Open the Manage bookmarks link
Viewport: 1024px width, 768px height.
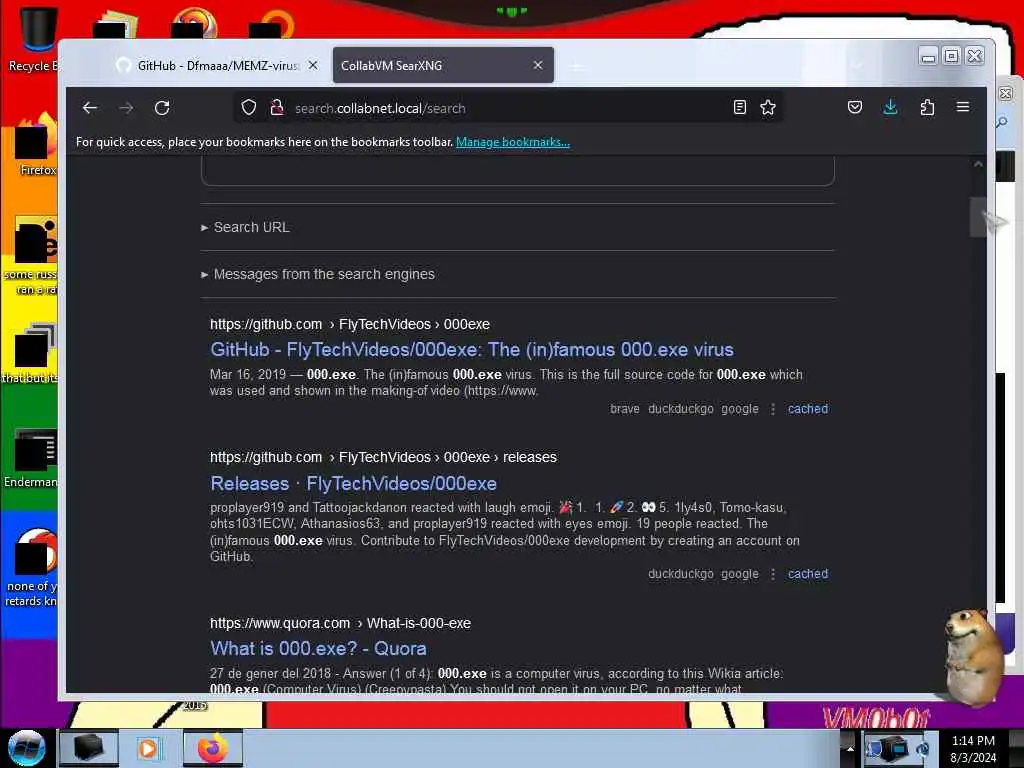pos(513,142)
